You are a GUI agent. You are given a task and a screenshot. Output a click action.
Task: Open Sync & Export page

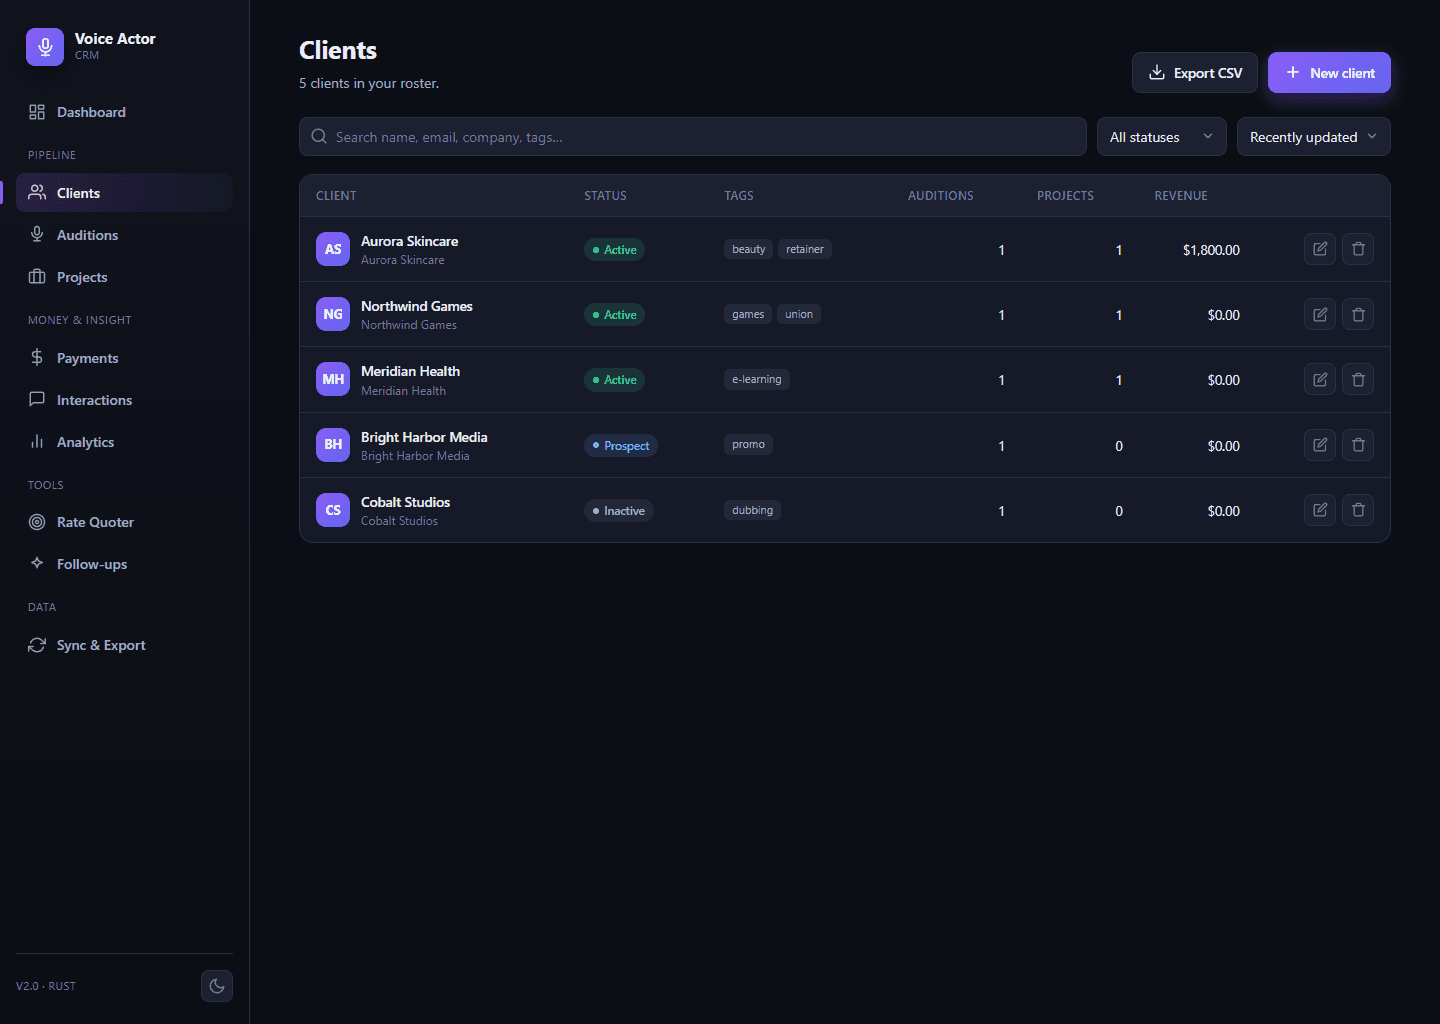tap(124, 645)
